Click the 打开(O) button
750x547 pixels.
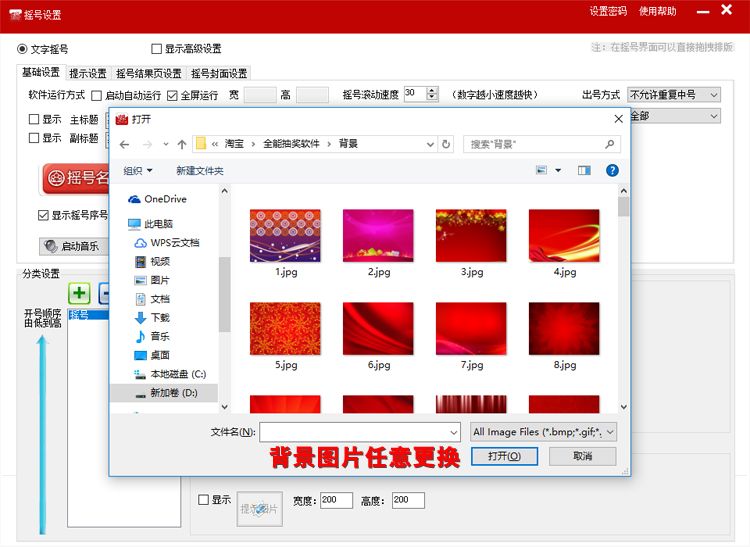(504, 456)
